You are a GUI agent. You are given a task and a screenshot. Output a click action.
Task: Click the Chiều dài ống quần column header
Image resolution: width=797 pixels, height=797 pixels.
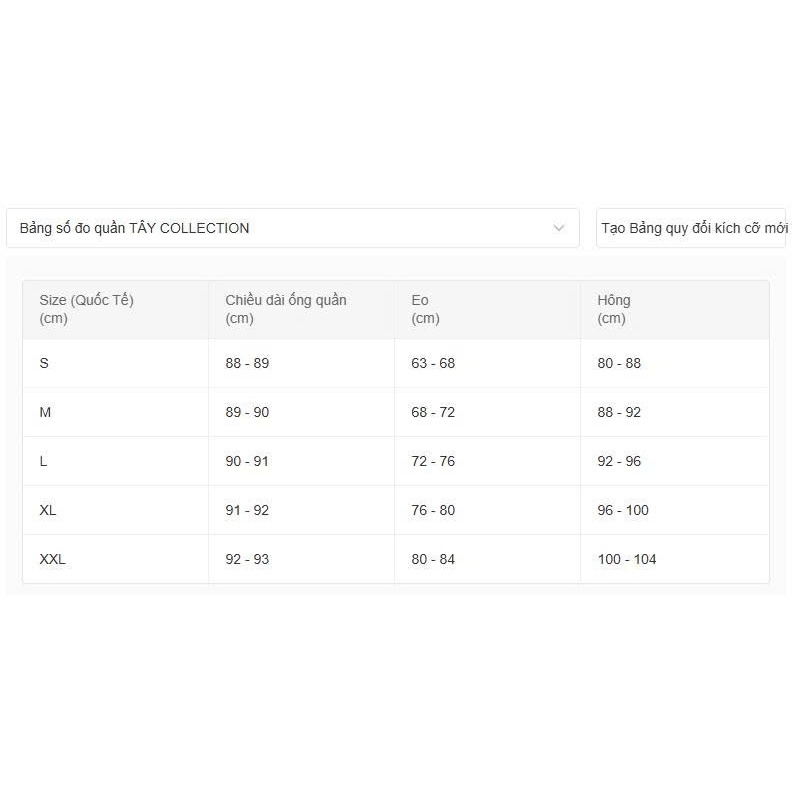coord(286,309)
